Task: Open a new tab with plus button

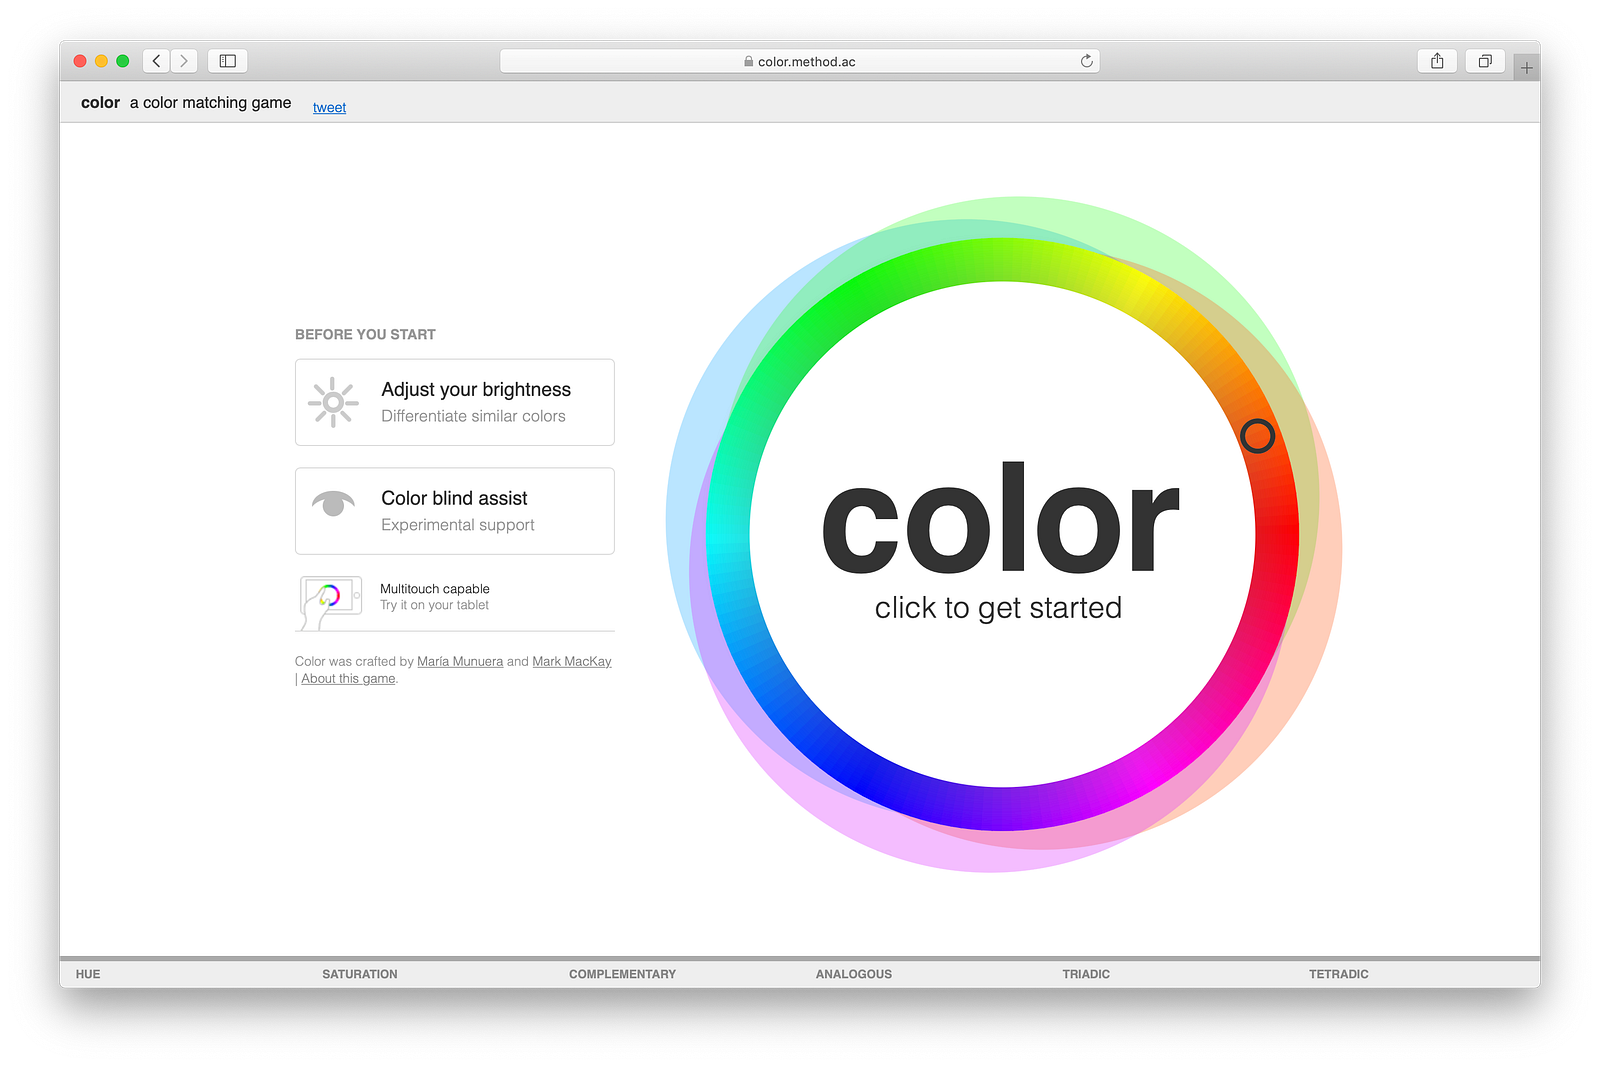Action: click(1526, 68)
